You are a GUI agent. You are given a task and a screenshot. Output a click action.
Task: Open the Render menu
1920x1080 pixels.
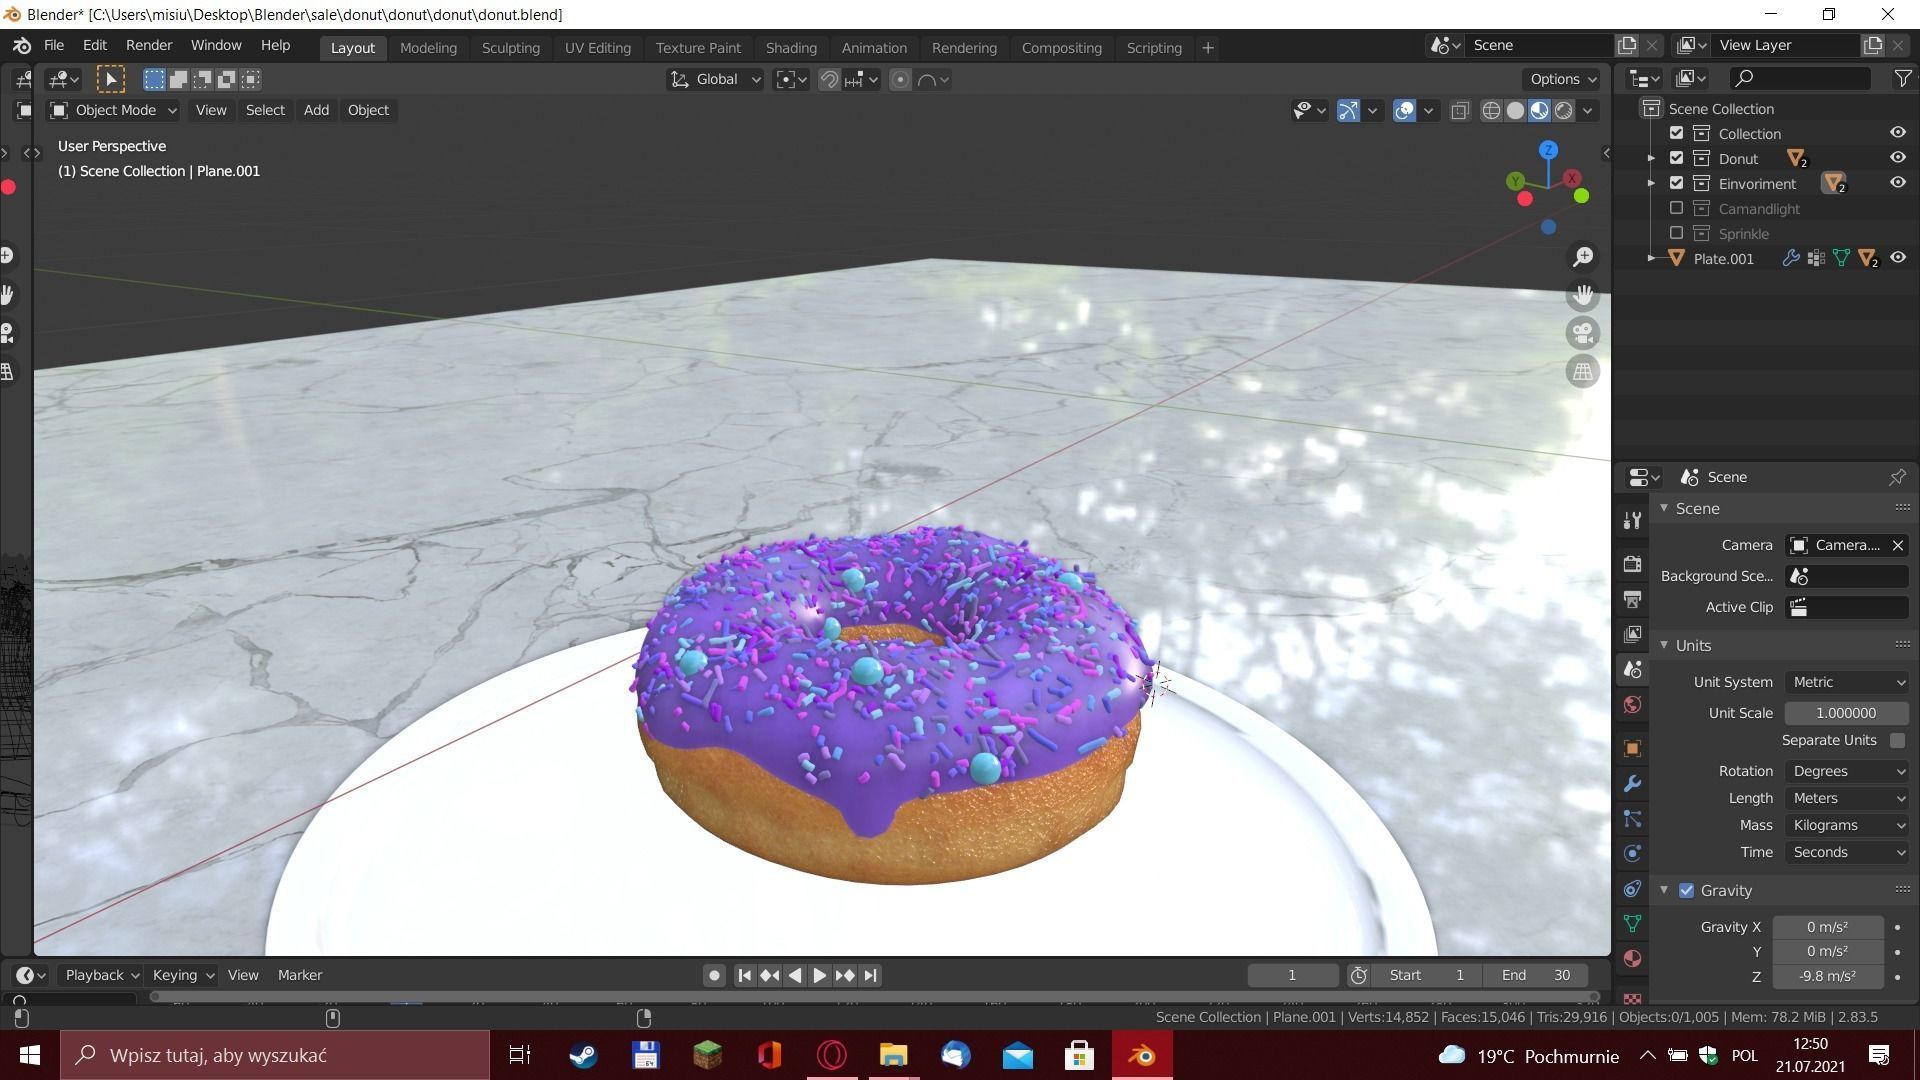pos(149,45)
